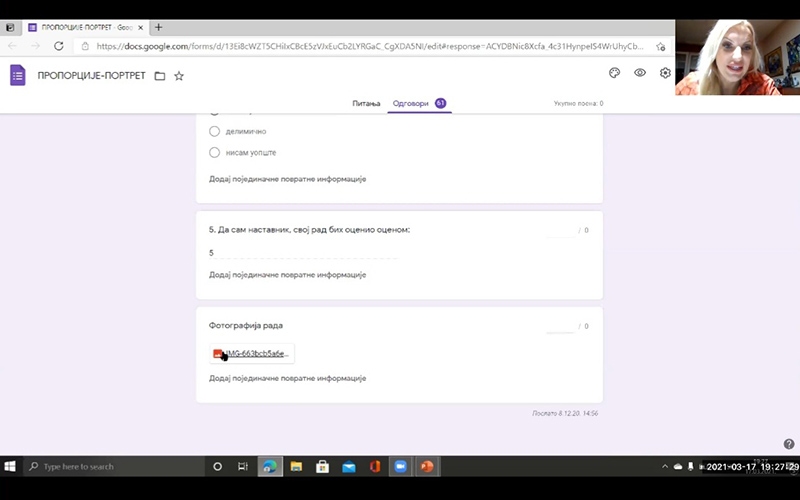
Task: Open the Windows Start menu
Action: 10,466
